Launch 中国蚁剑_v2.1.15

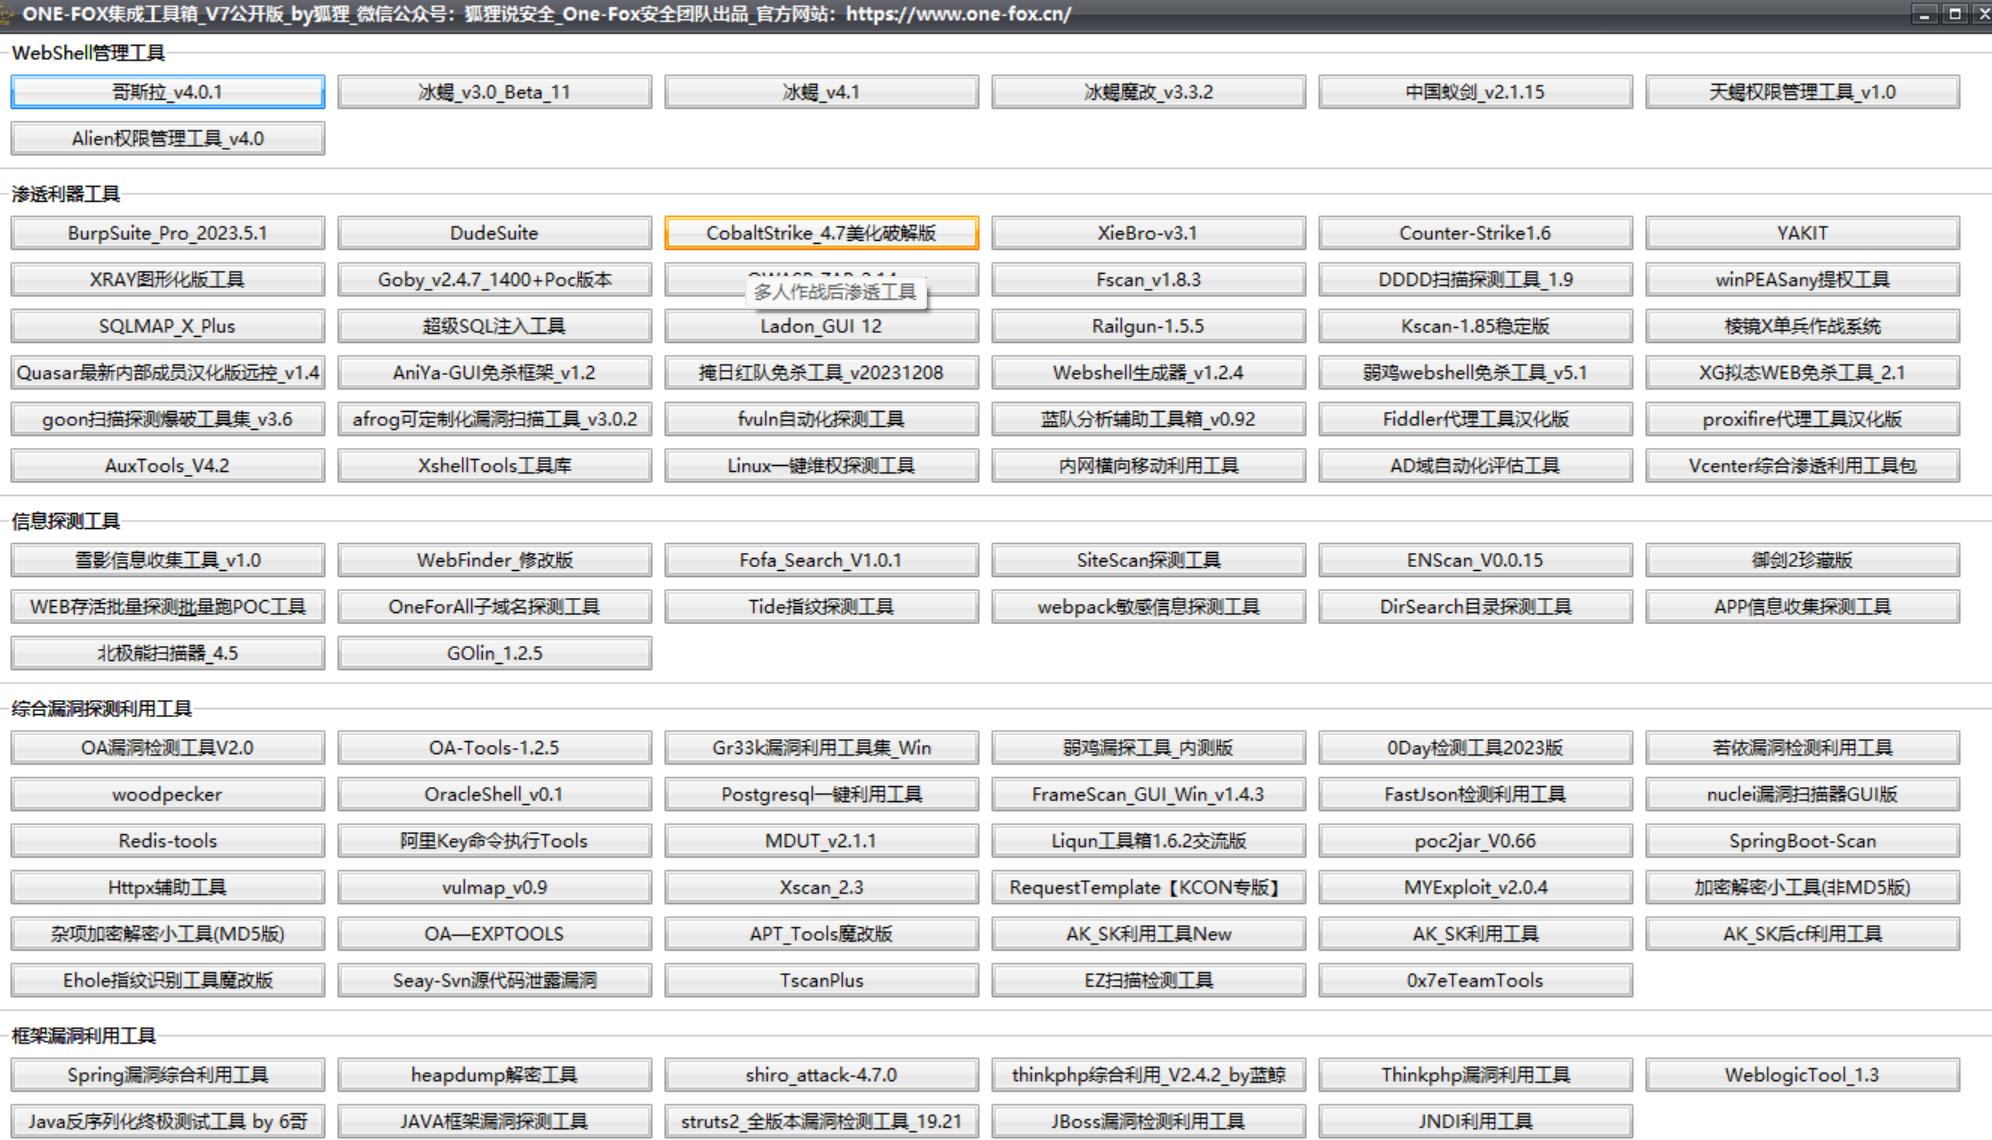(x=1475, y=92)
